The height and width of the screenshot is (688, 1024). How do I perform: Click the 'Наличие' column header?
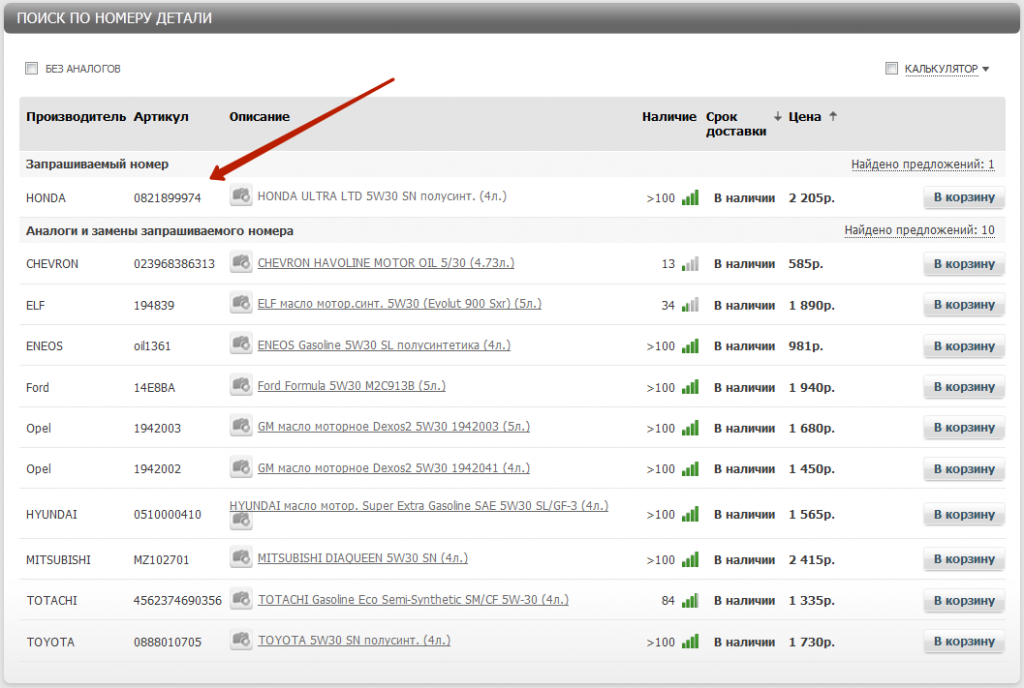click(669, 117)
